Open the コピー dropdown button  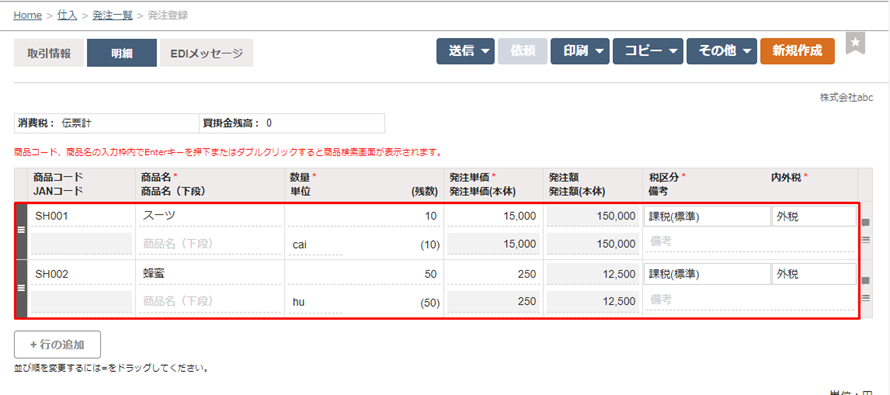pos(648,51)
